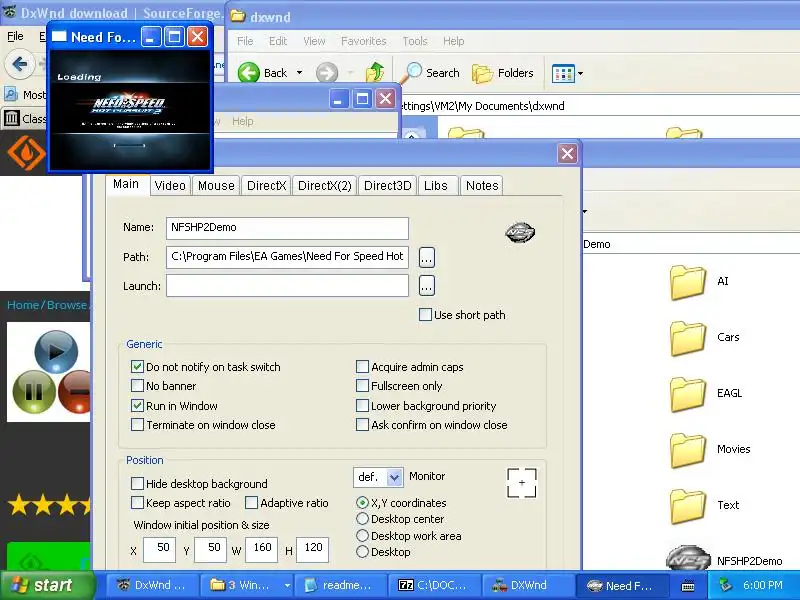Click the Name text field
The image size is (800, 600).
pyautogui.click(x=287, y=228)
